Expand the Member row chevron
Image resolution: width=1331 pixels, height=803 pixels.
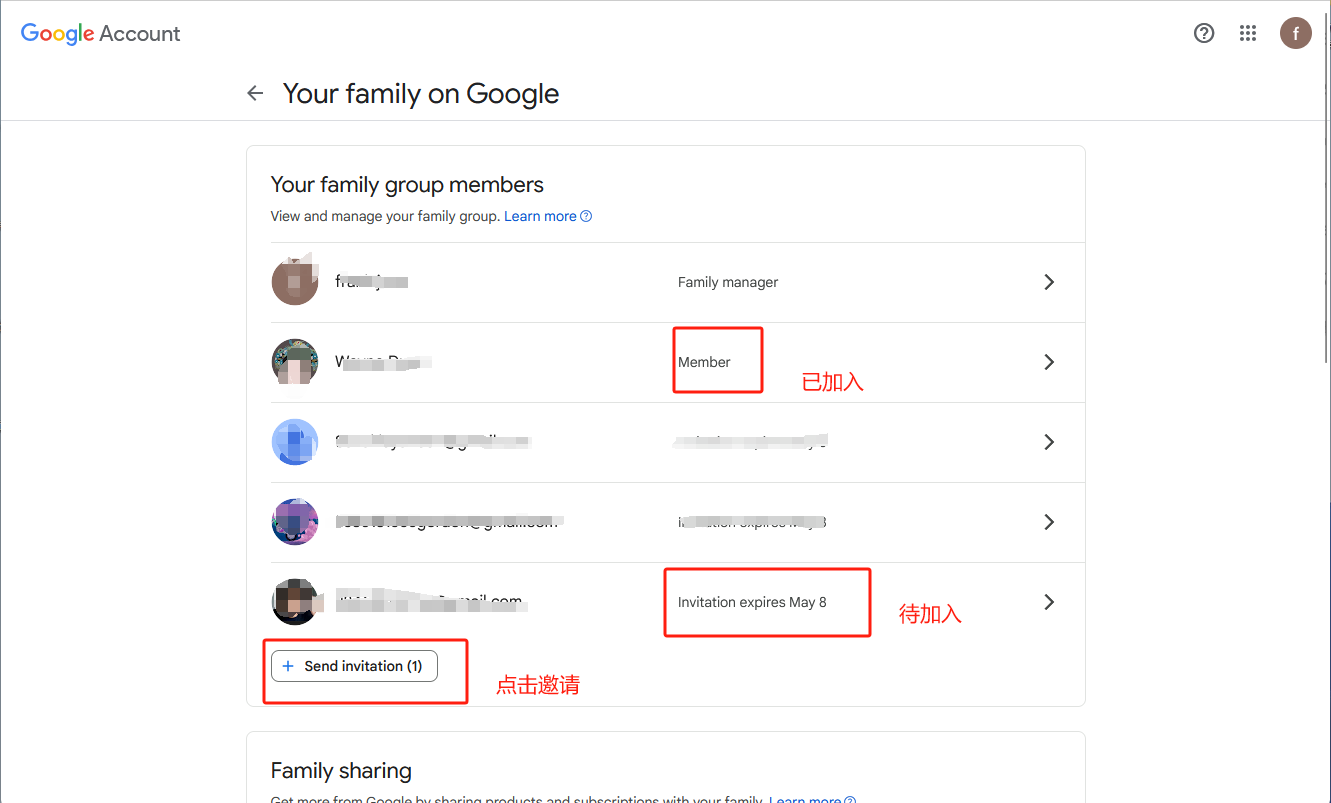tap(1049, 362)
